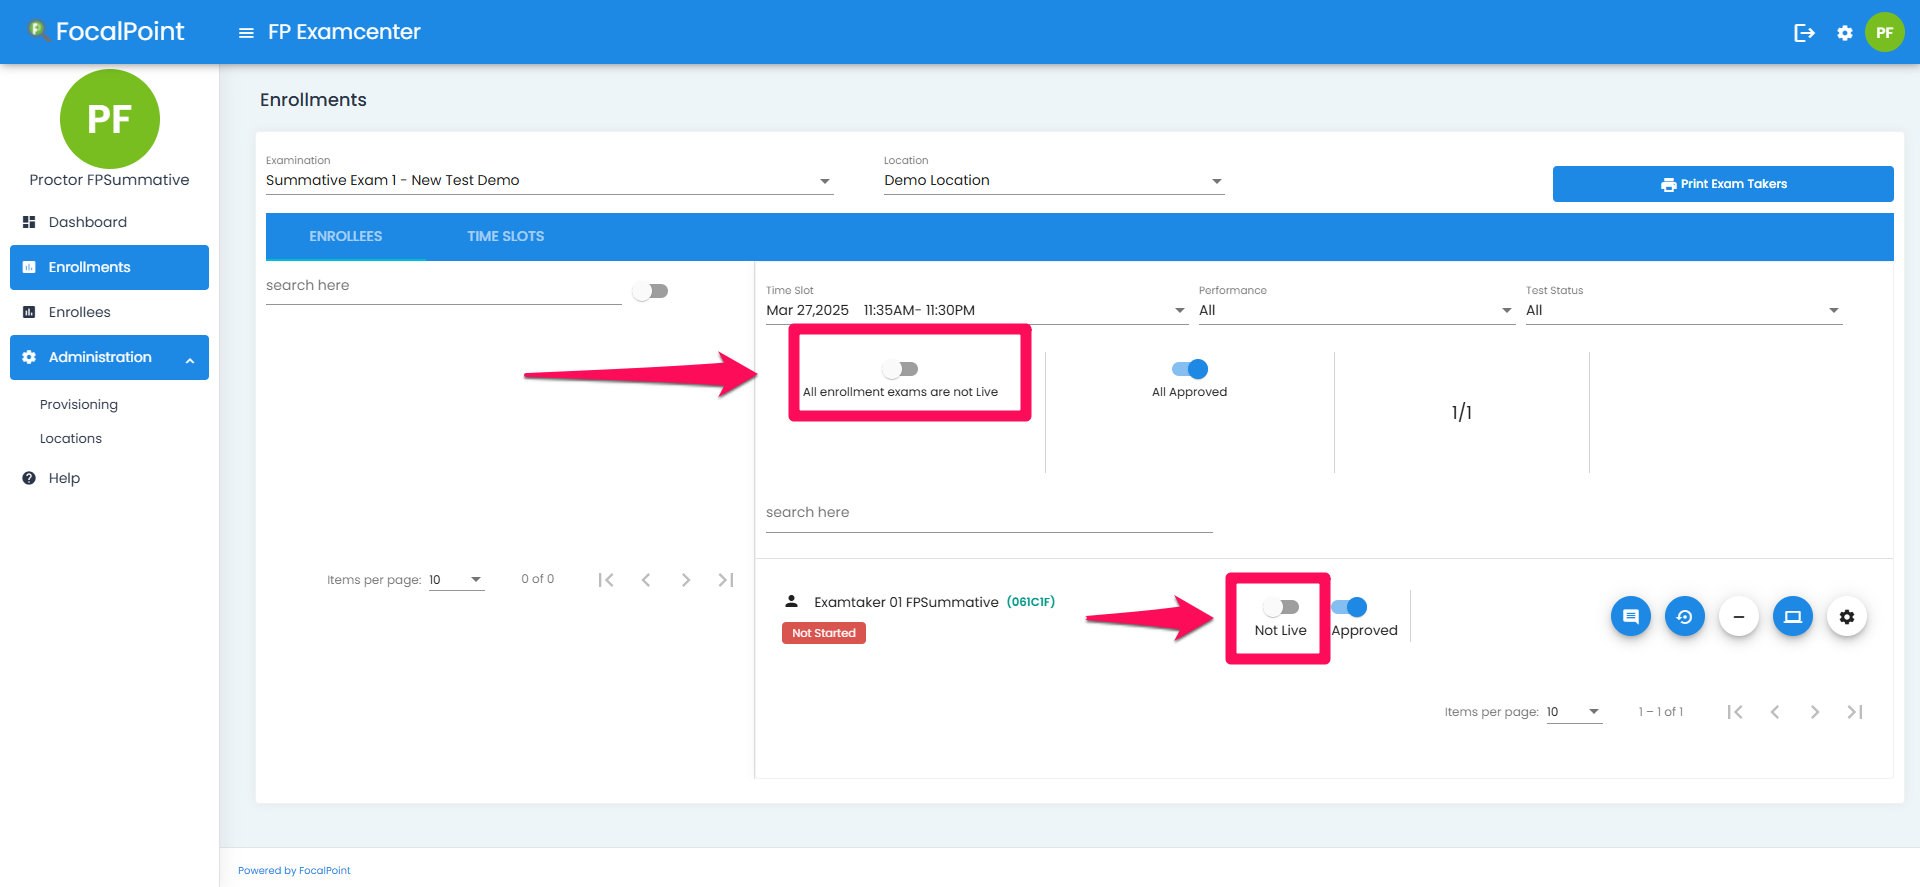Go to first page in enrollees pagination
Screen dimensions: 1920x887
coord(606,580)
